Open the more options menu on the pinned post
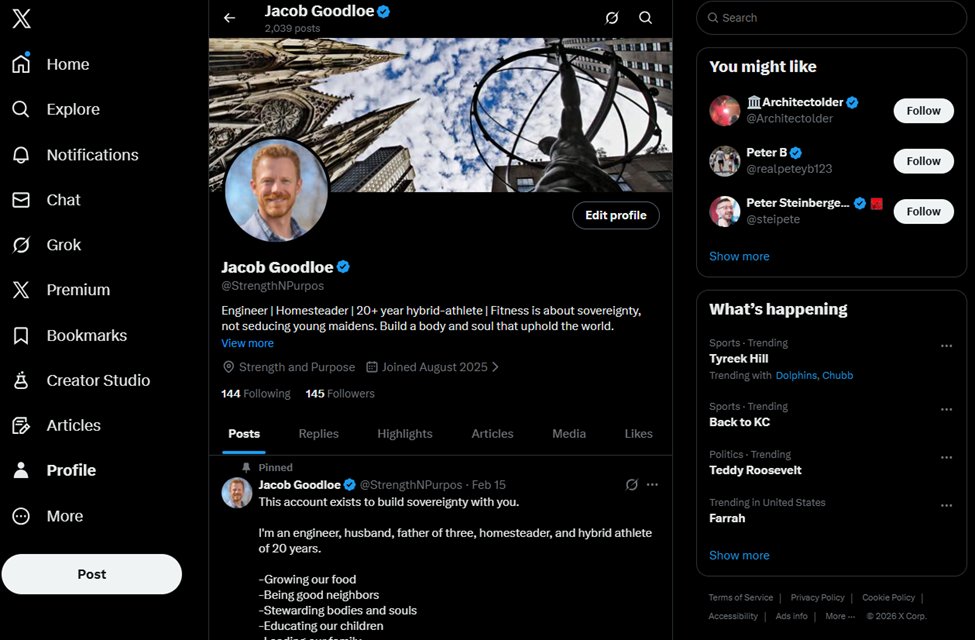This screenshot has height=640, width=975. click(x=652, y=484)
